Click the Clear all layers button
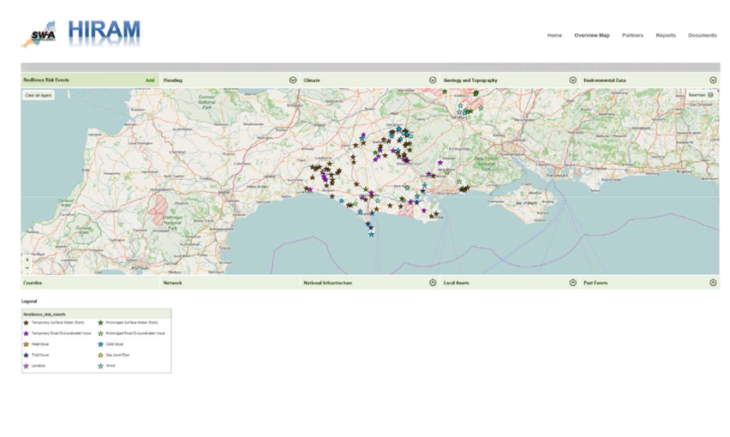 pyautogui.click(x=38, y=95)
